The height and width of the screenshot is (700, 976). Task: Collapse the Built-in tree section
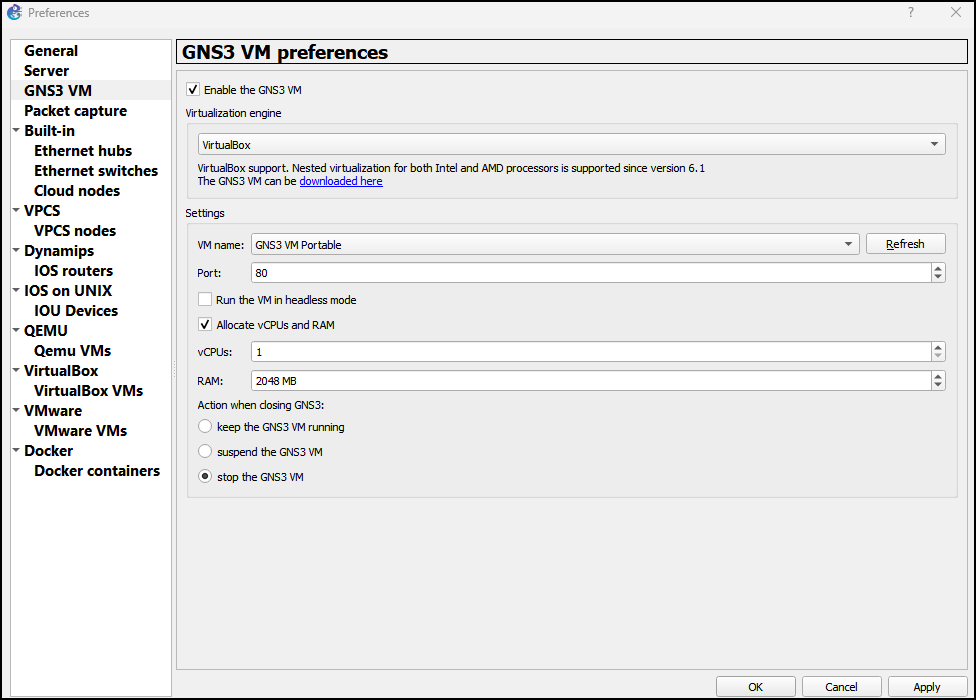[16, 130]
